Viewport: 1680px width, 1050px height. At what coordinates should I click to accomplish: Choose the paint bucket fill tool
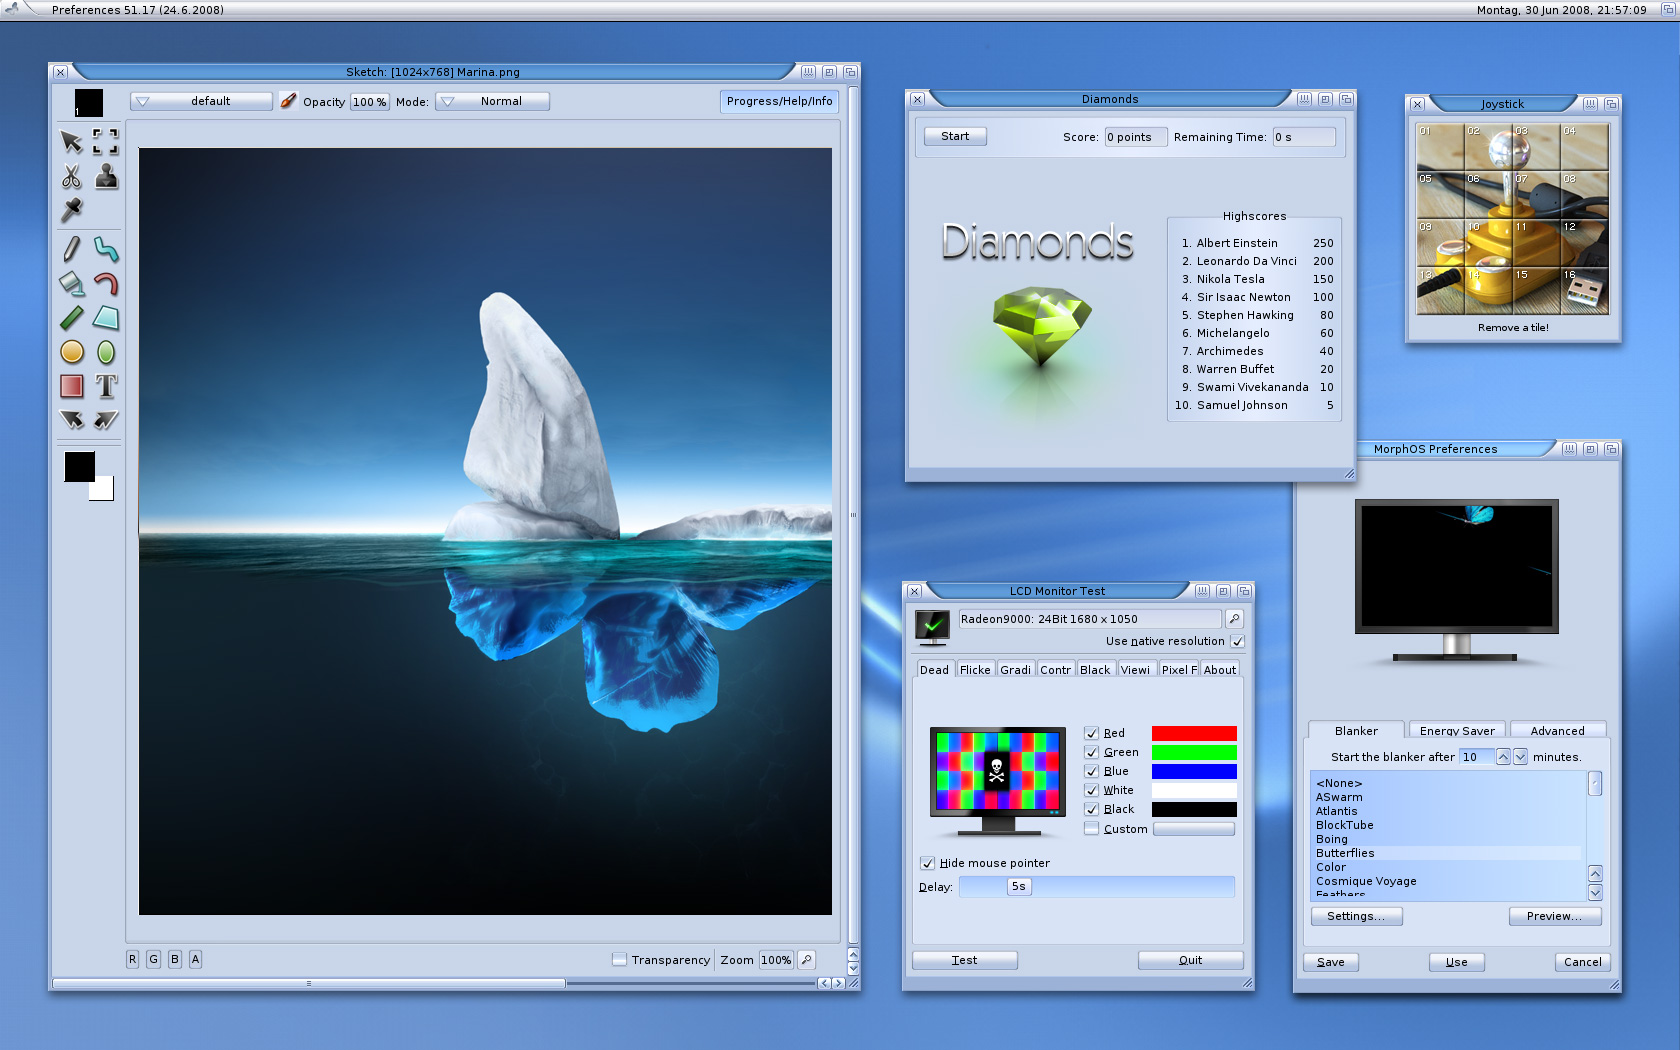pyautogui.click(x=71, y=284)
